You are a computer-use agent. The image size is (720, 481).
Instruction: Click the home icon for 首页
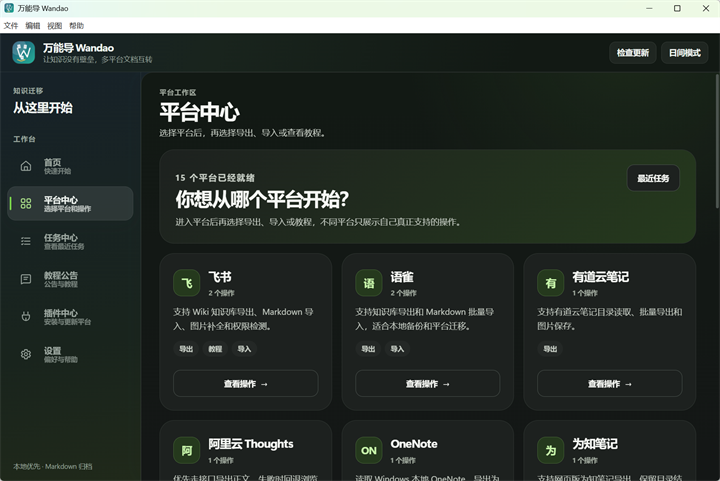click(26, 166)
